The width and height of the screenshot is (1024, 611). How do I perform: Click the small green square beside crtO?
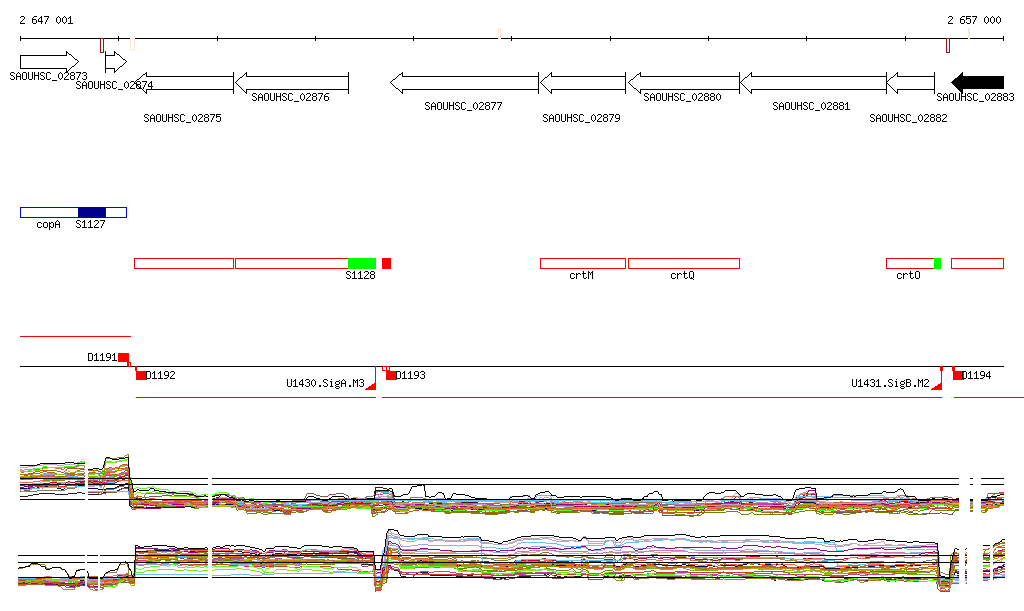(x=938, y=264)
